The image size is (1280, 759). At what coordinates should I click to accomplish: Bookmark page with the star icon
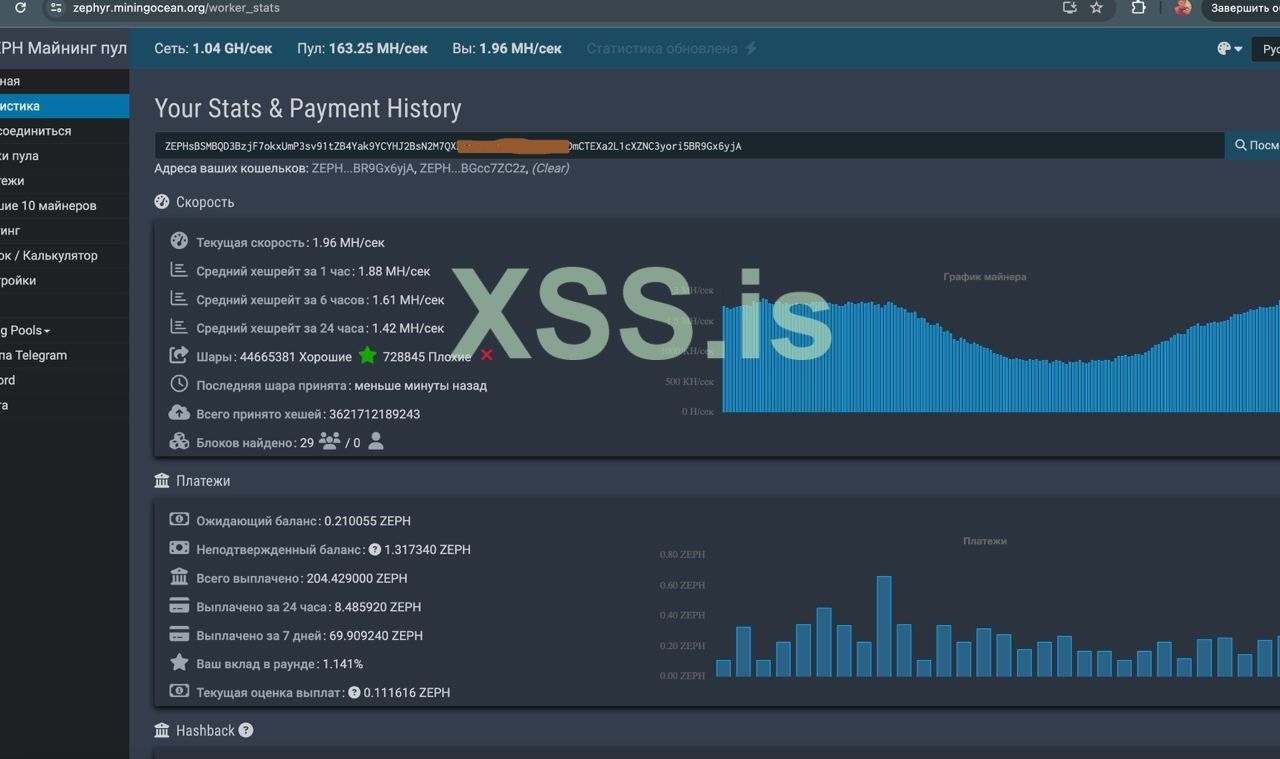click(x=1096, y=8)
